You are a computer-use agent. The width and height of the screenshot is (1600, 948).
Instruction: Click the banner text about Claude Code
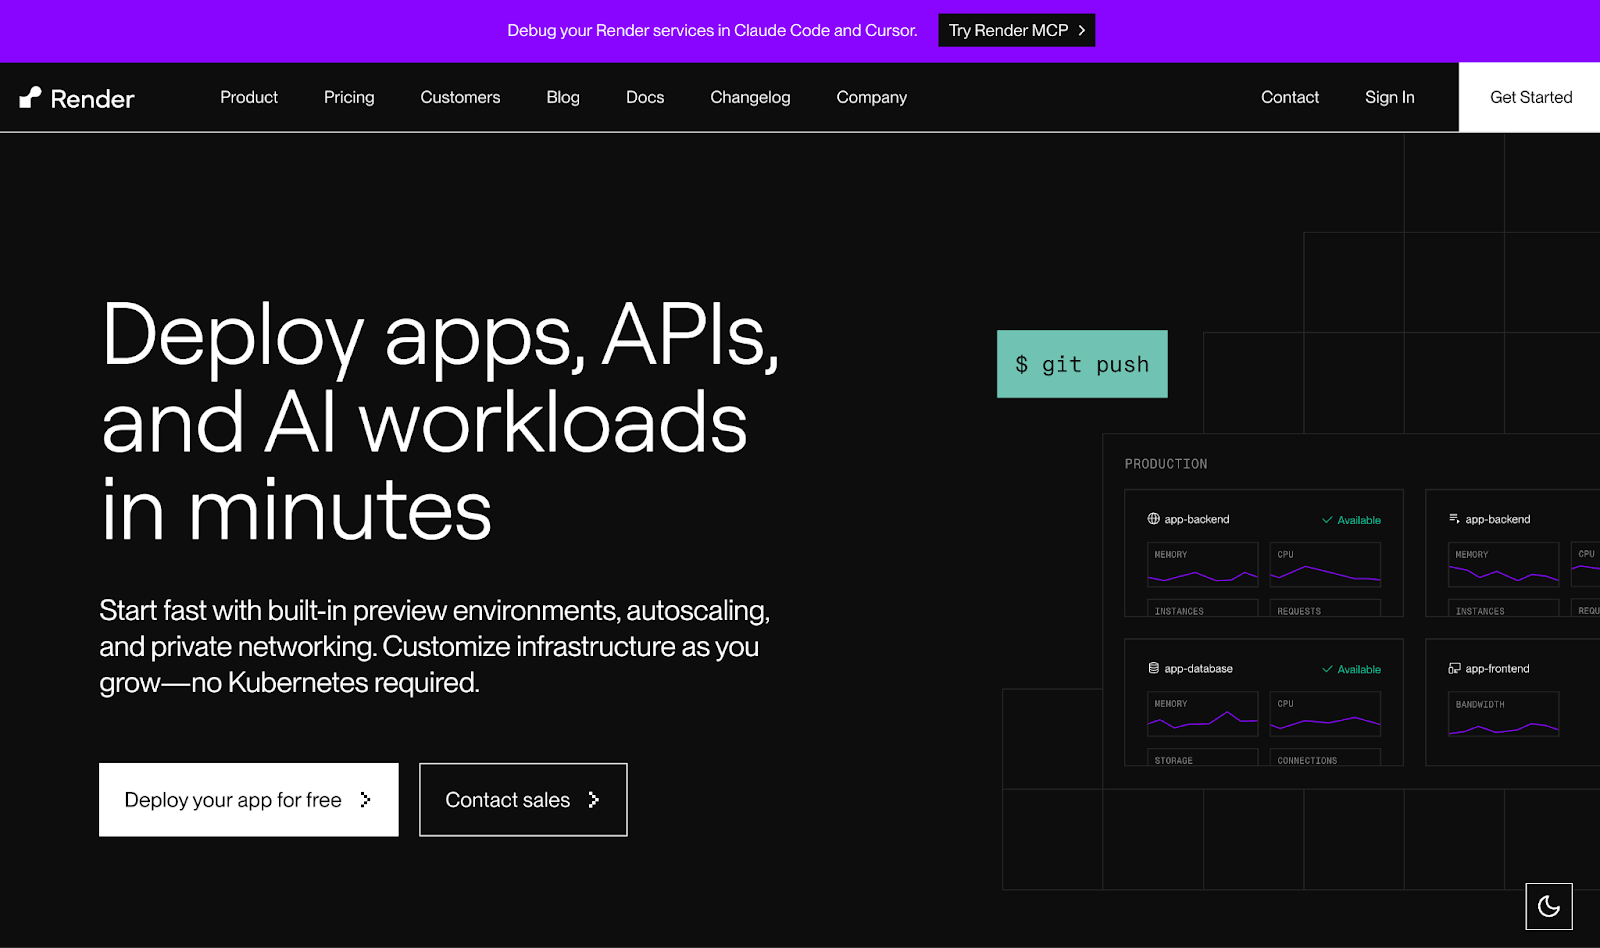(x=712, y=30)
